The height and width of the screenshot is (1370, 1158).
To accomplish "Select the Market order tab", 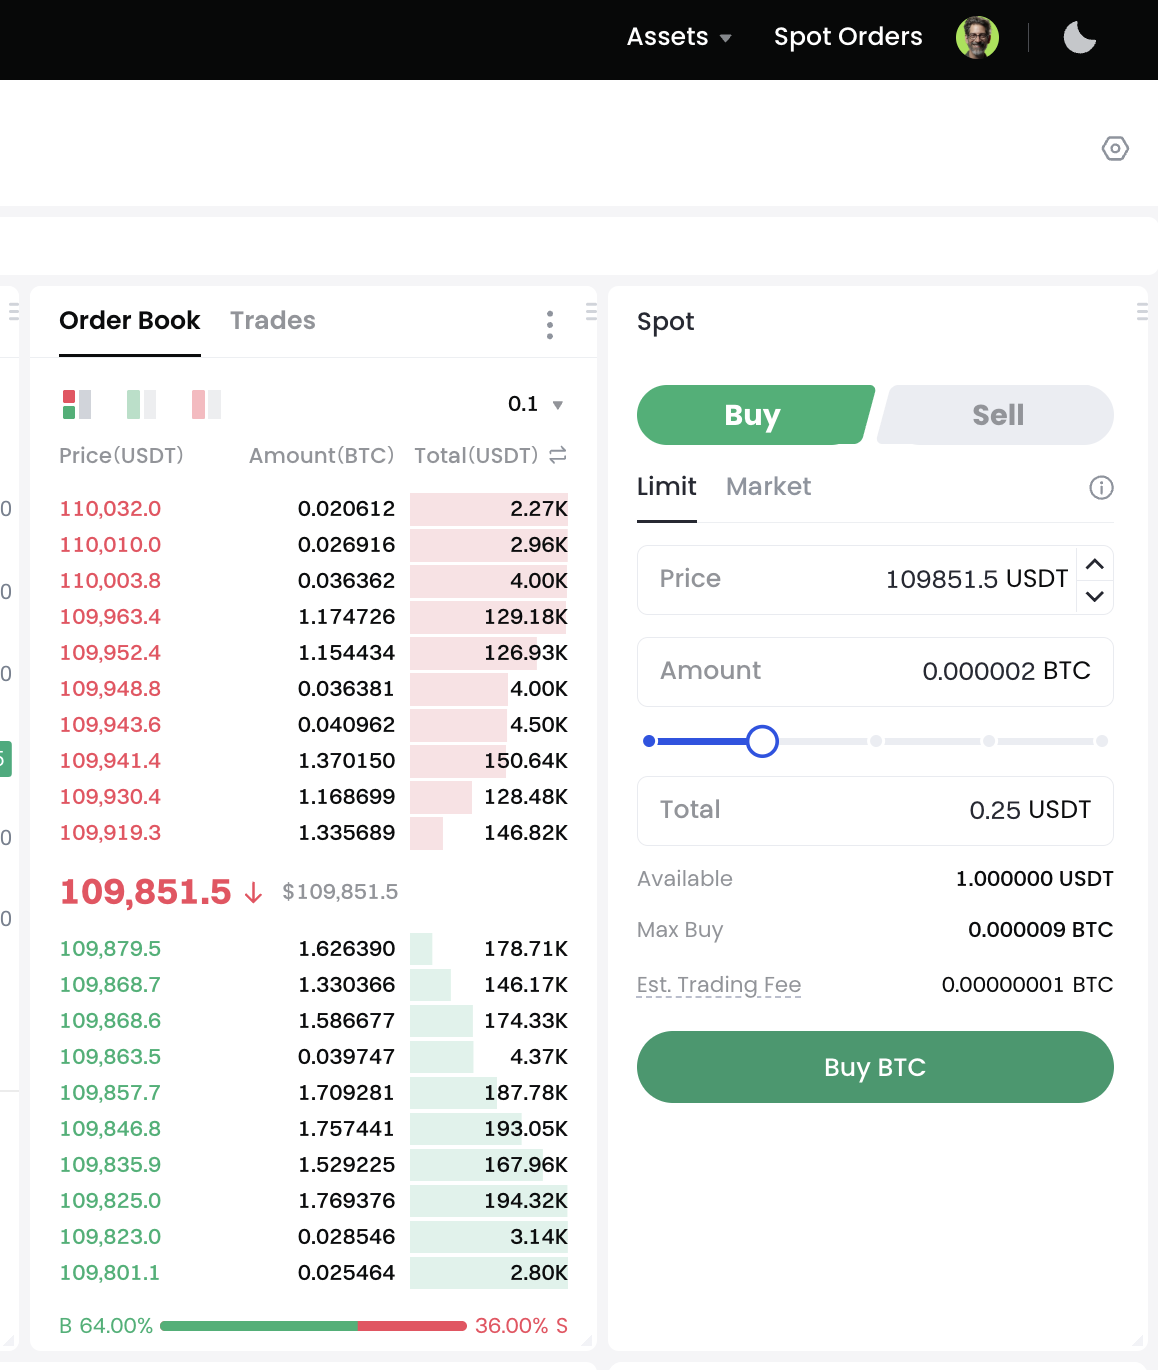I will coord(768,486).
